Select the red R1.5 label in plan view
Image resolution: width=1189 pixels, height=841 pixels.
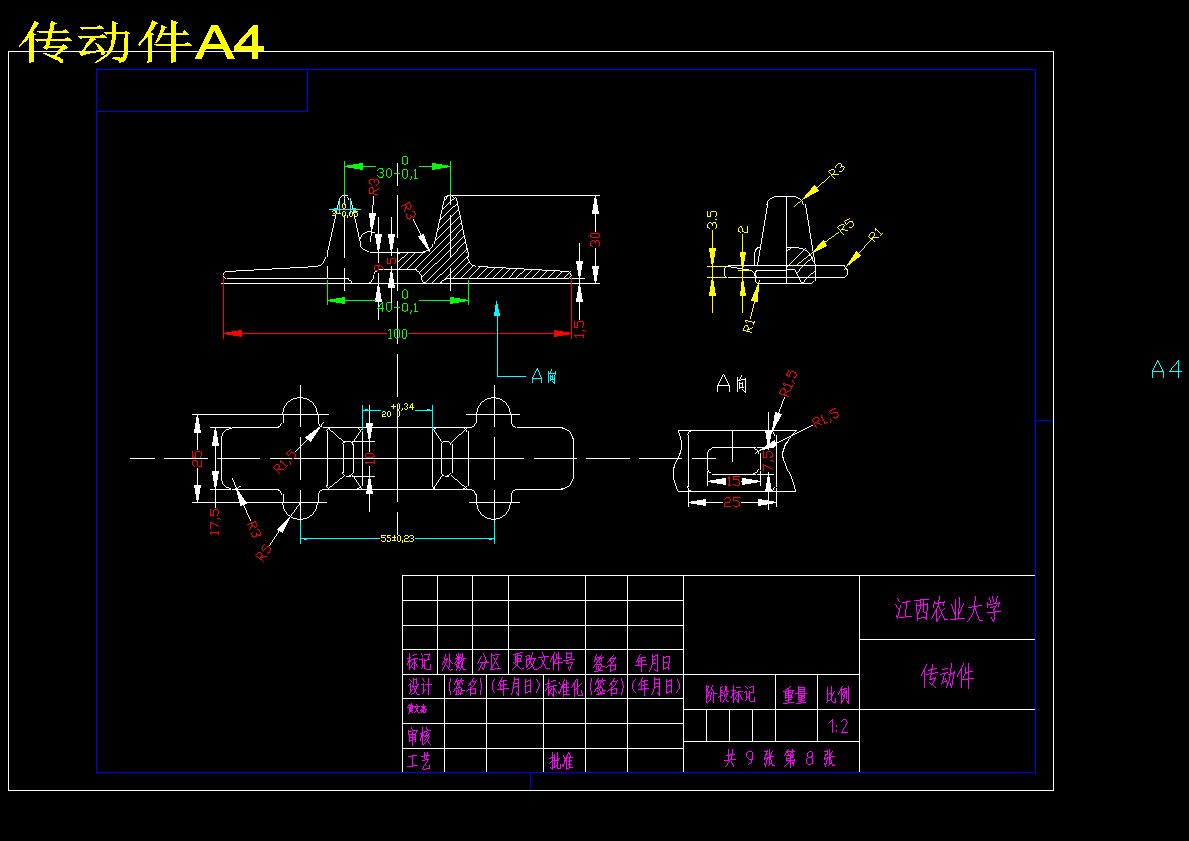pos(287,461)
